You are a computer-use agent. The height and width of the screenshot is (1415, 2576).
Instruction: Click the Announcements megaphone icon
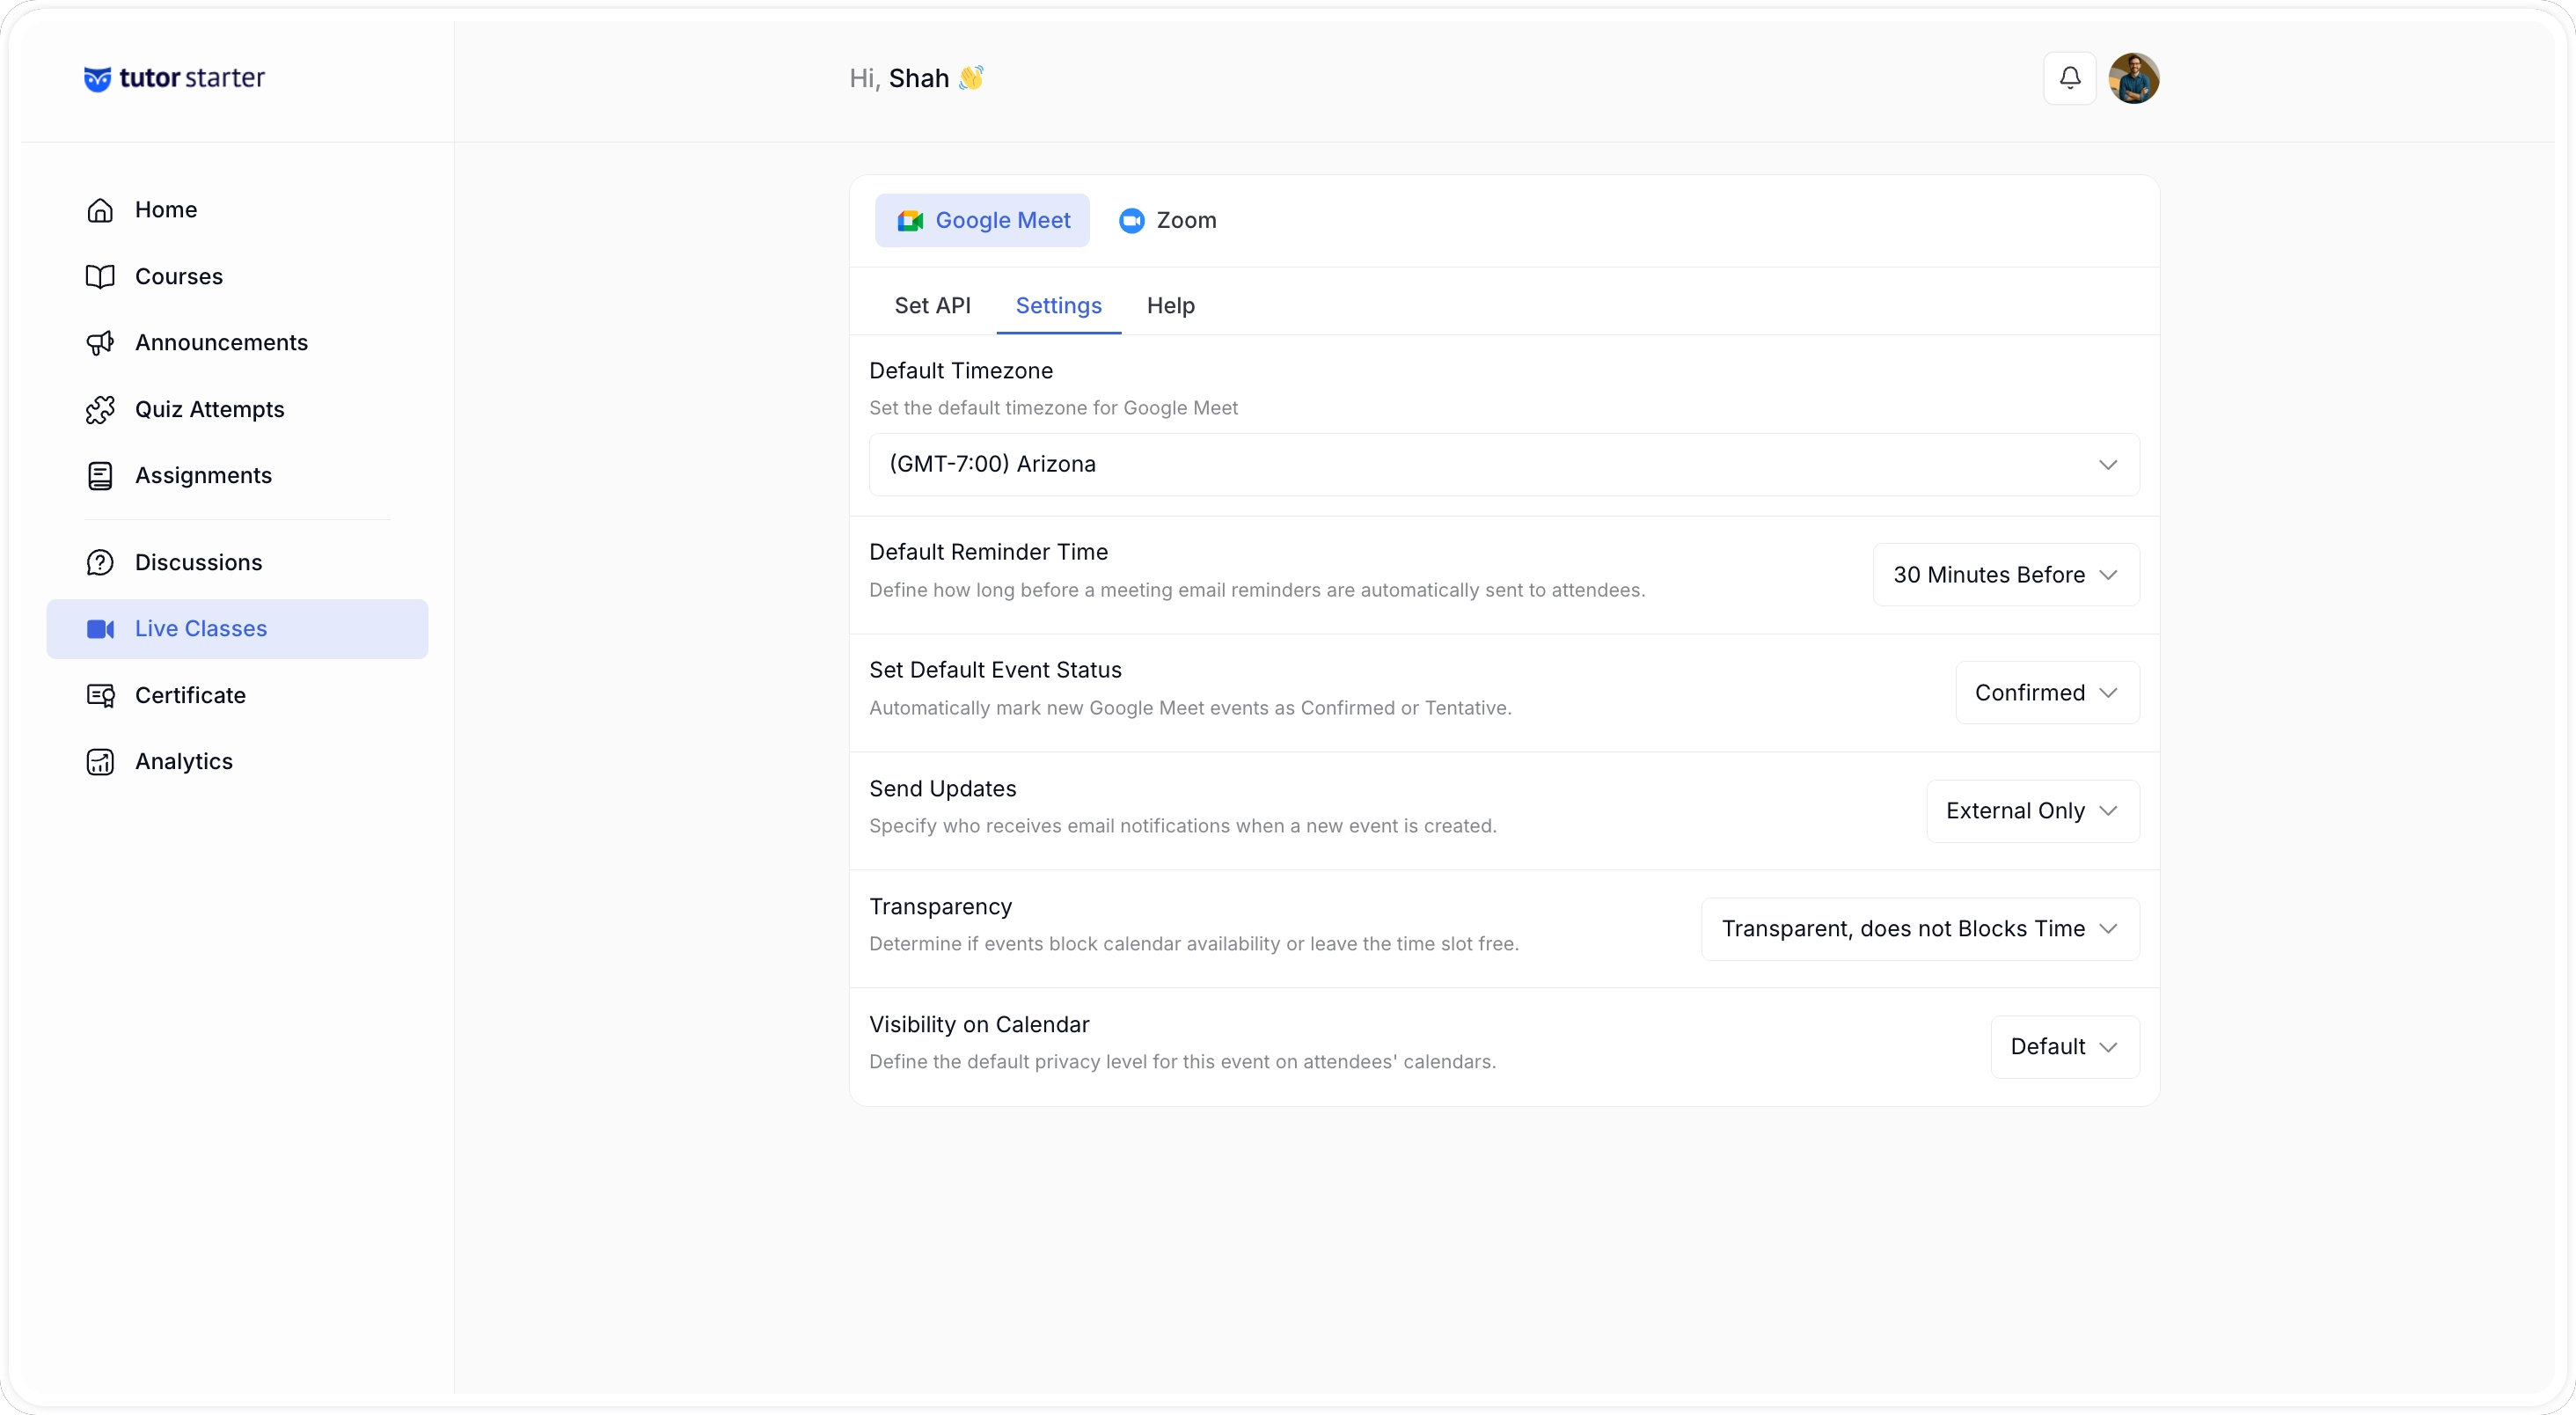pyautogui.click(x=100, y=343)
